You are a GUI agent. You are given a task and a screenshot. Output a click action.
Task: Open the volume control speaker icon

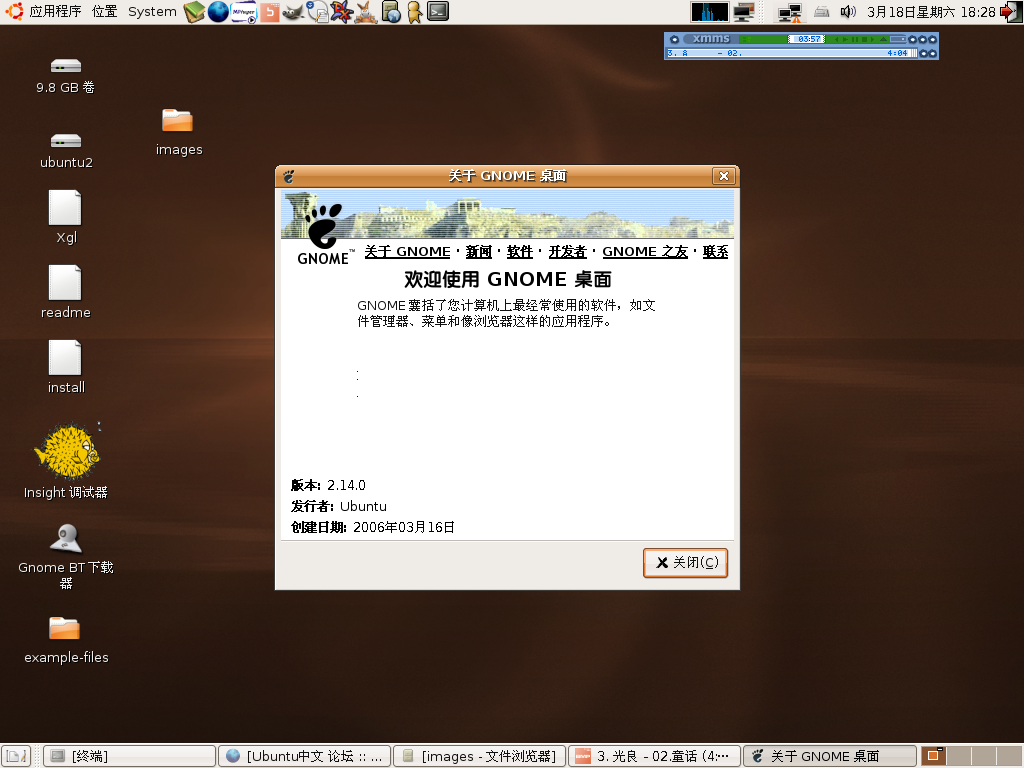coord(848,12)
